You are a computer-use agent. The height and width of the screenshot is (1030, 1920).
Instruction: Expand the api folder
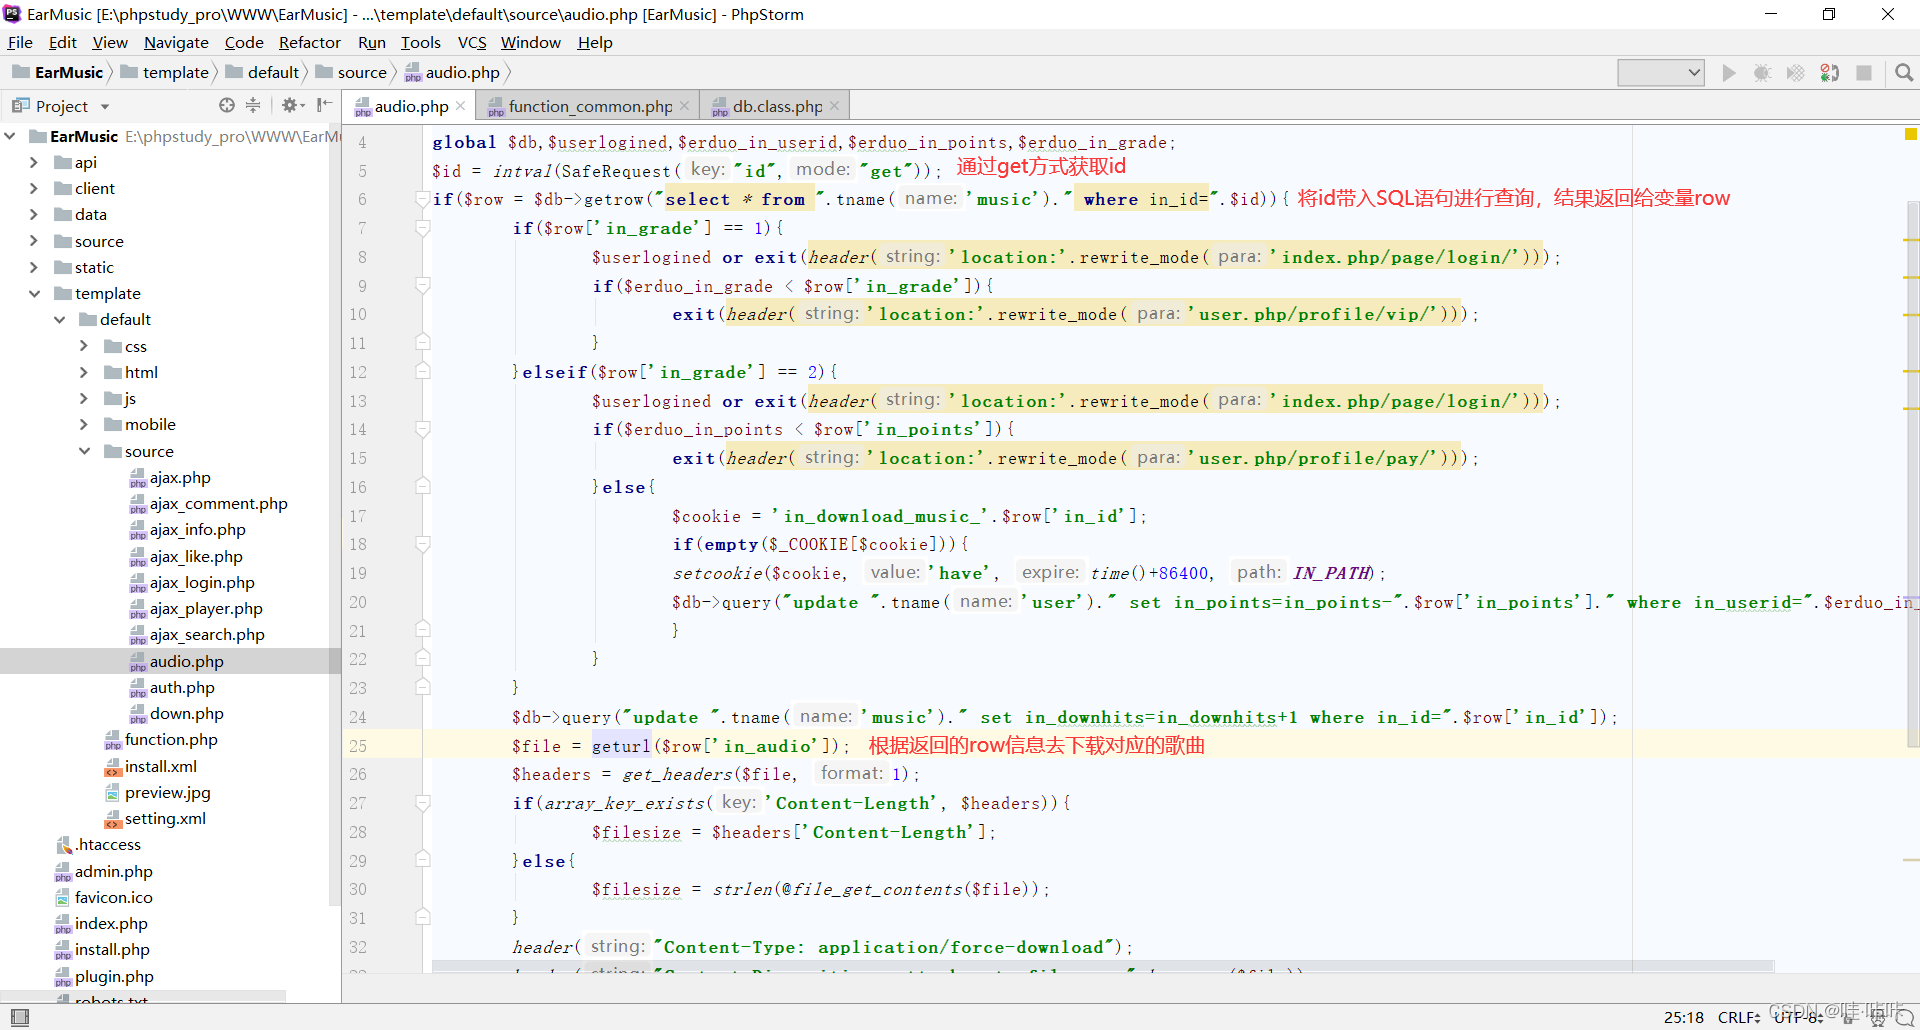[34, 162]
